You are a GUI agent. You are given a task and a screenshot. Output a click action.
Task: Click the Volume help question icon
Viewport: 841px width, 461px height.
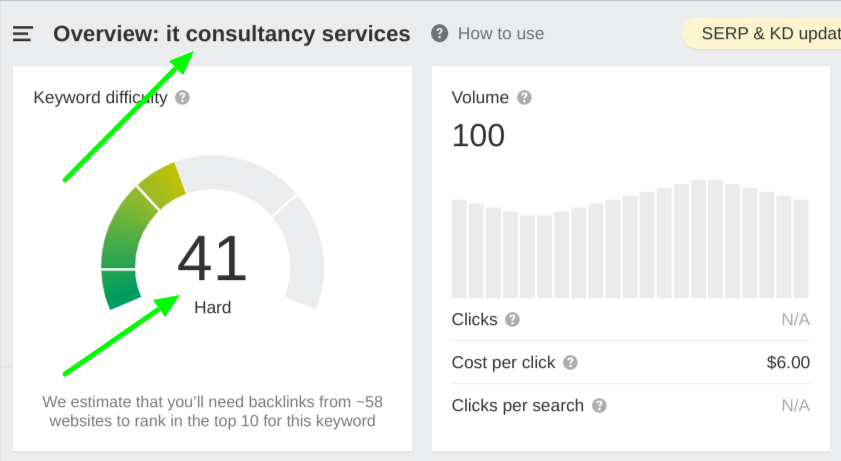pyautogui.click(x=524, y=98)
